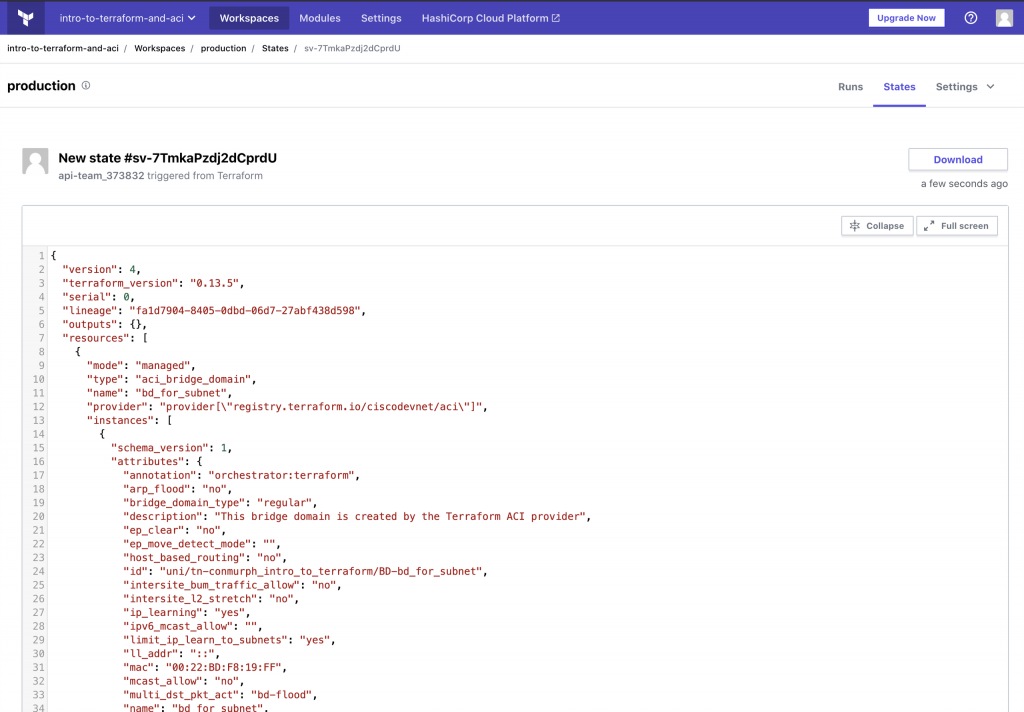1024x712 pixels.
Task: Open the state in Full screen
Action: point(956,225)
